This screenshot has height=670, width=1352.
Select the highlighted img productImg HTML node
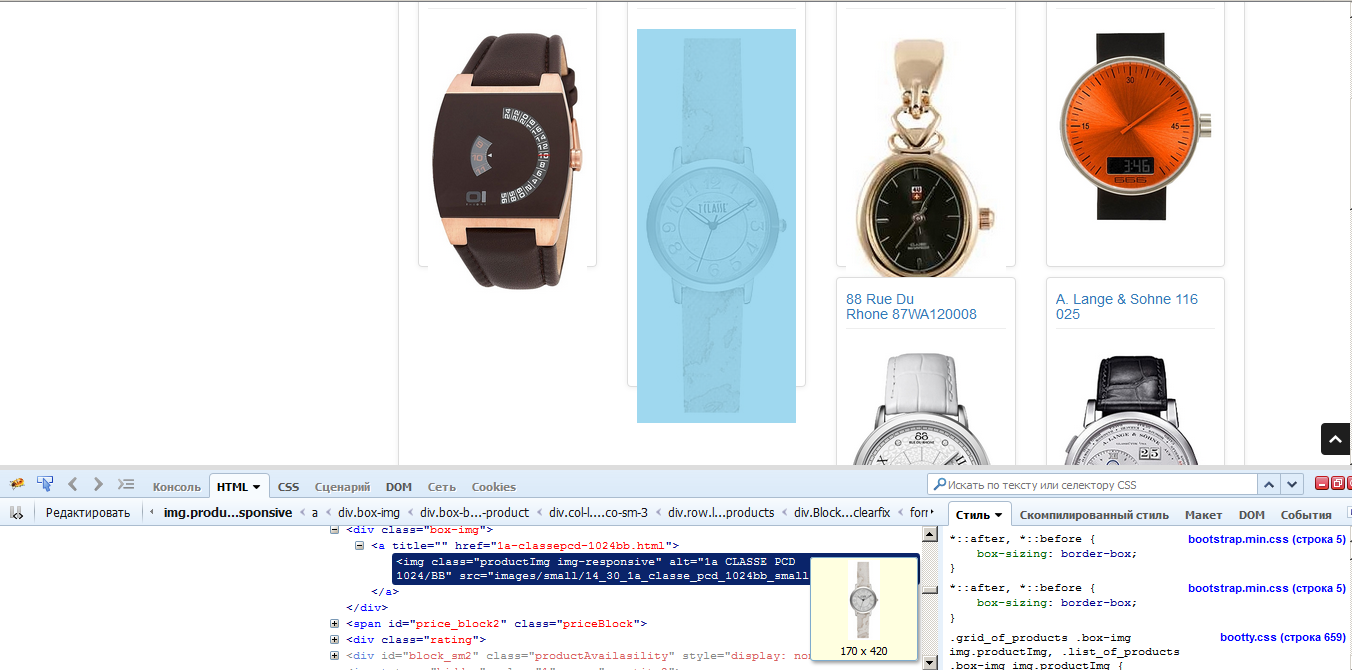point(655,569)
